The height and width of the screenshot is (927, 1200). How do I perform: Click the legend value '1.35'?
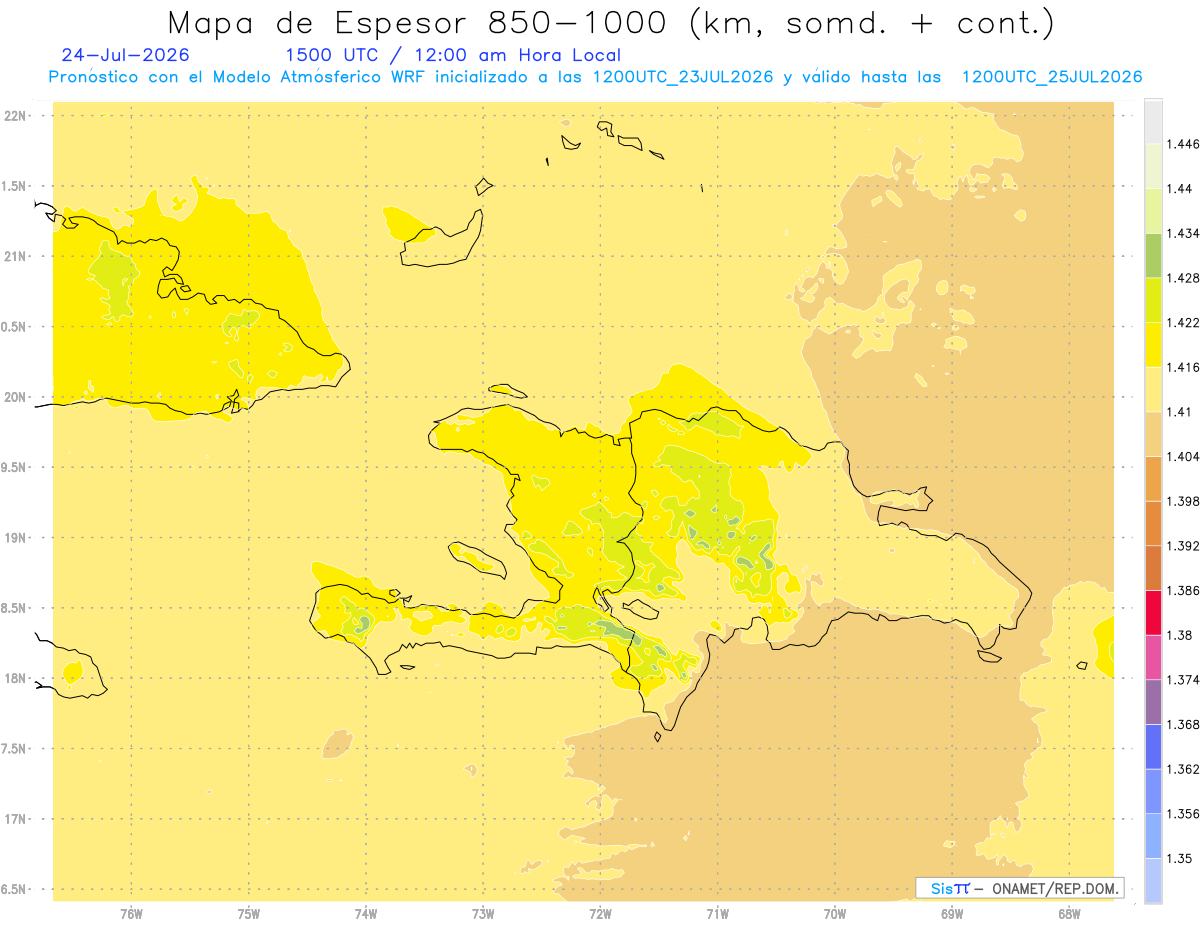tap(1180, 858)
